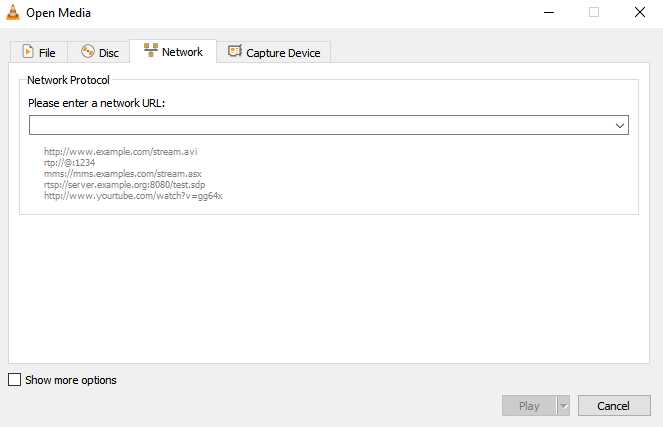Close the Open Media dialog
Screen dimensions: 663x427
point(640,12)
